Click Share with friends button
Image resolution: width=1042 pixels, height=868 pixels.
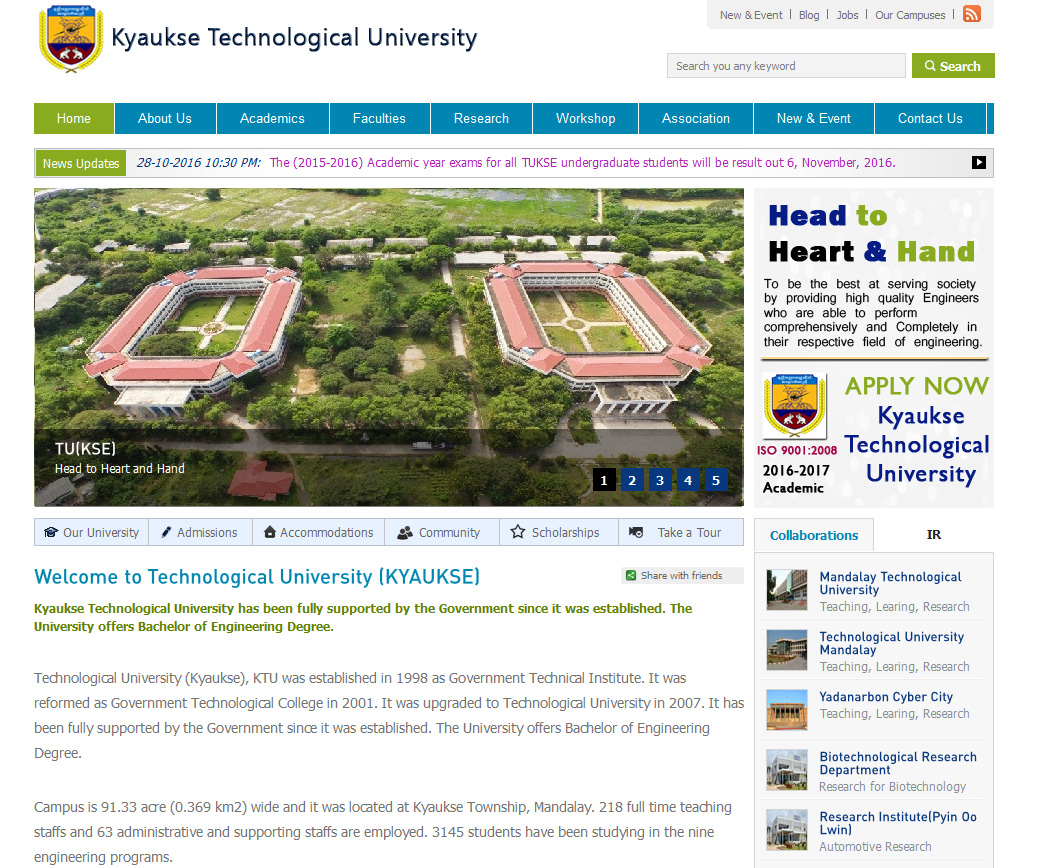click(681, 575)
